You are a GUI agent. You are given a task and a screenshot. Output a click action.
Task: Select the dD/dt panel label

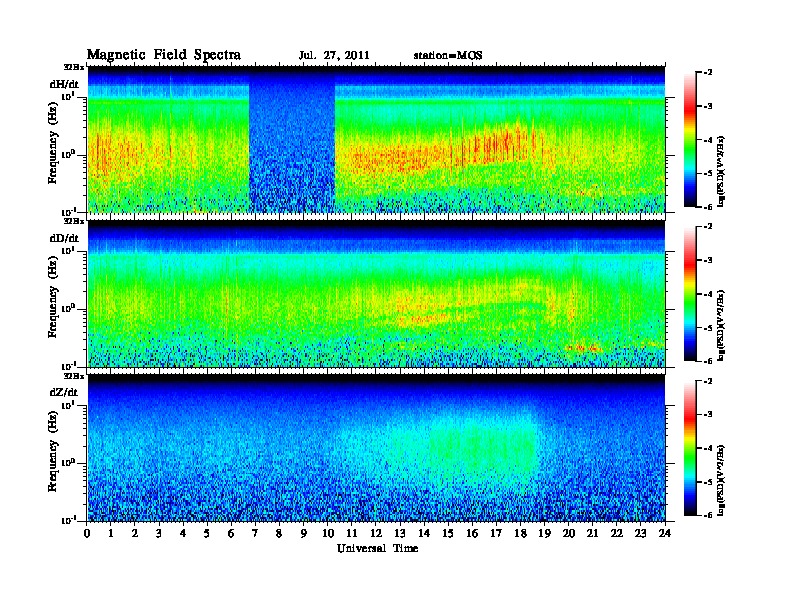(x=64, y=238)
